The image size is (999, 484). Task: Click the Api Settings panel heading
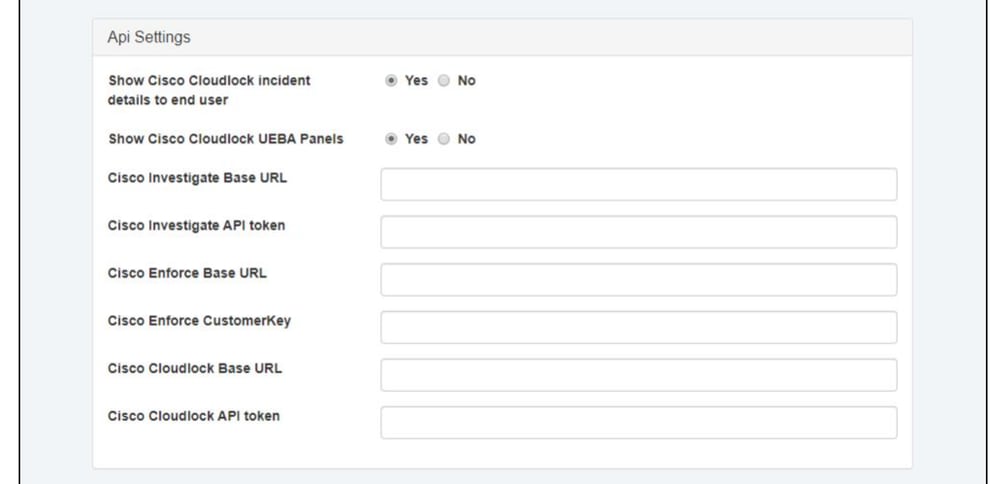[149, 37]
